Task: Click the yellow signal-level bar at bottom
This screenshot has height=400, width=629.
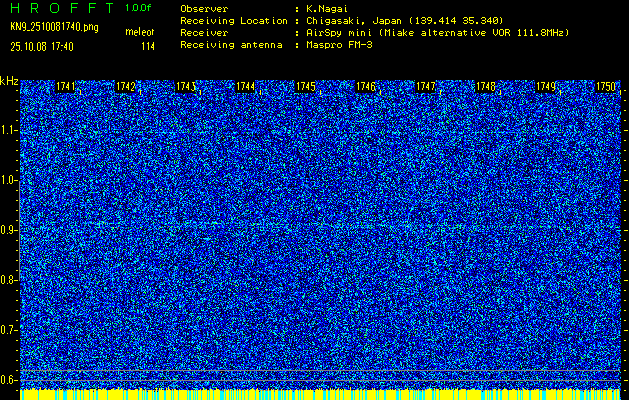Action: [320, 394]
